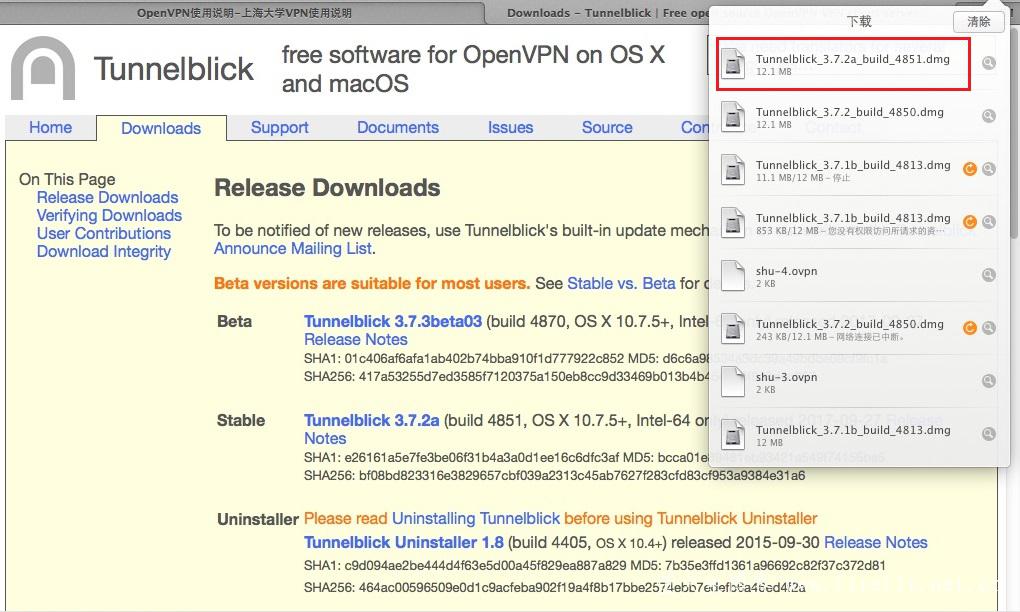Open Uninstaller Release Notes link
This screenshot has width=1020, height=612.
coord(876,542)
